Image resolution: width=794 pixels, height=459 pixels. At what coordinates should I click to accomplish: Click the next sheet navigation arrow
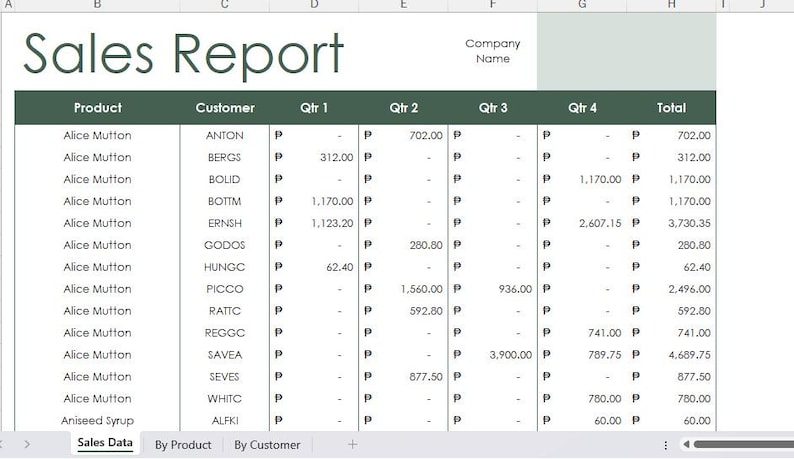click(x=27, y=444)
